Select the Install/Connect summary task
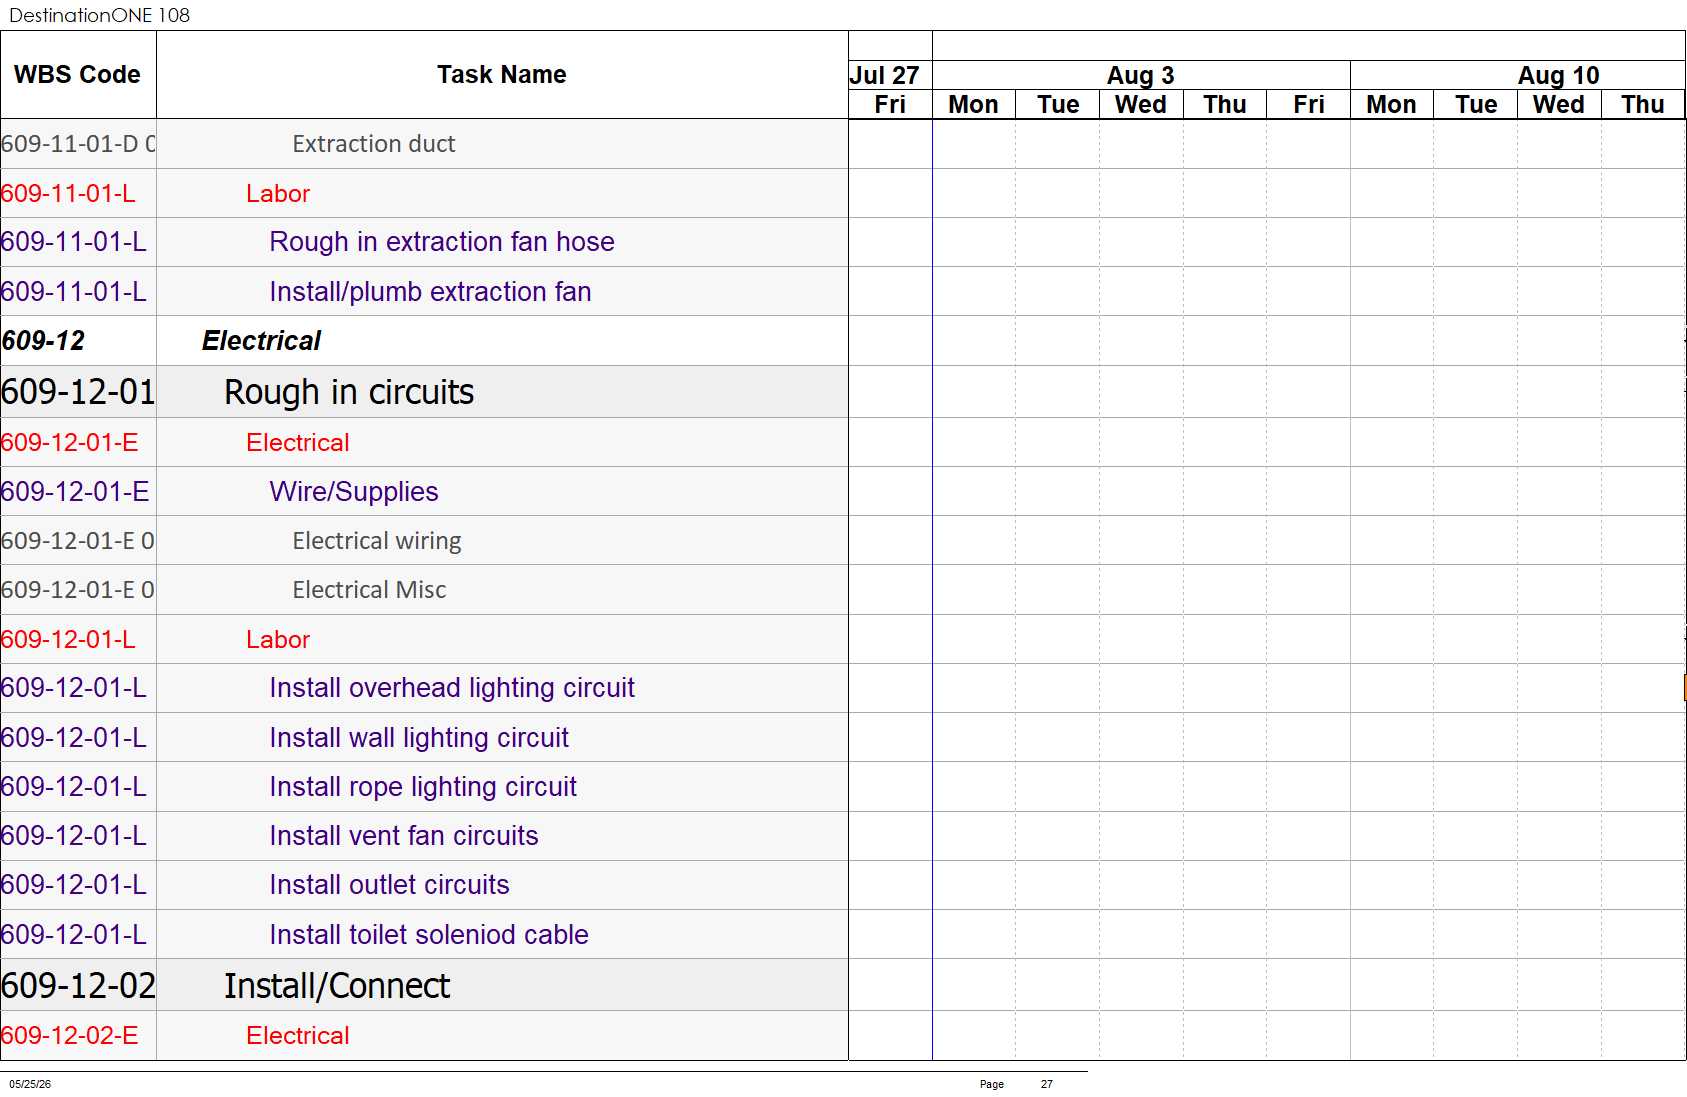1687x1097 pixels. (x=337, y=986)
